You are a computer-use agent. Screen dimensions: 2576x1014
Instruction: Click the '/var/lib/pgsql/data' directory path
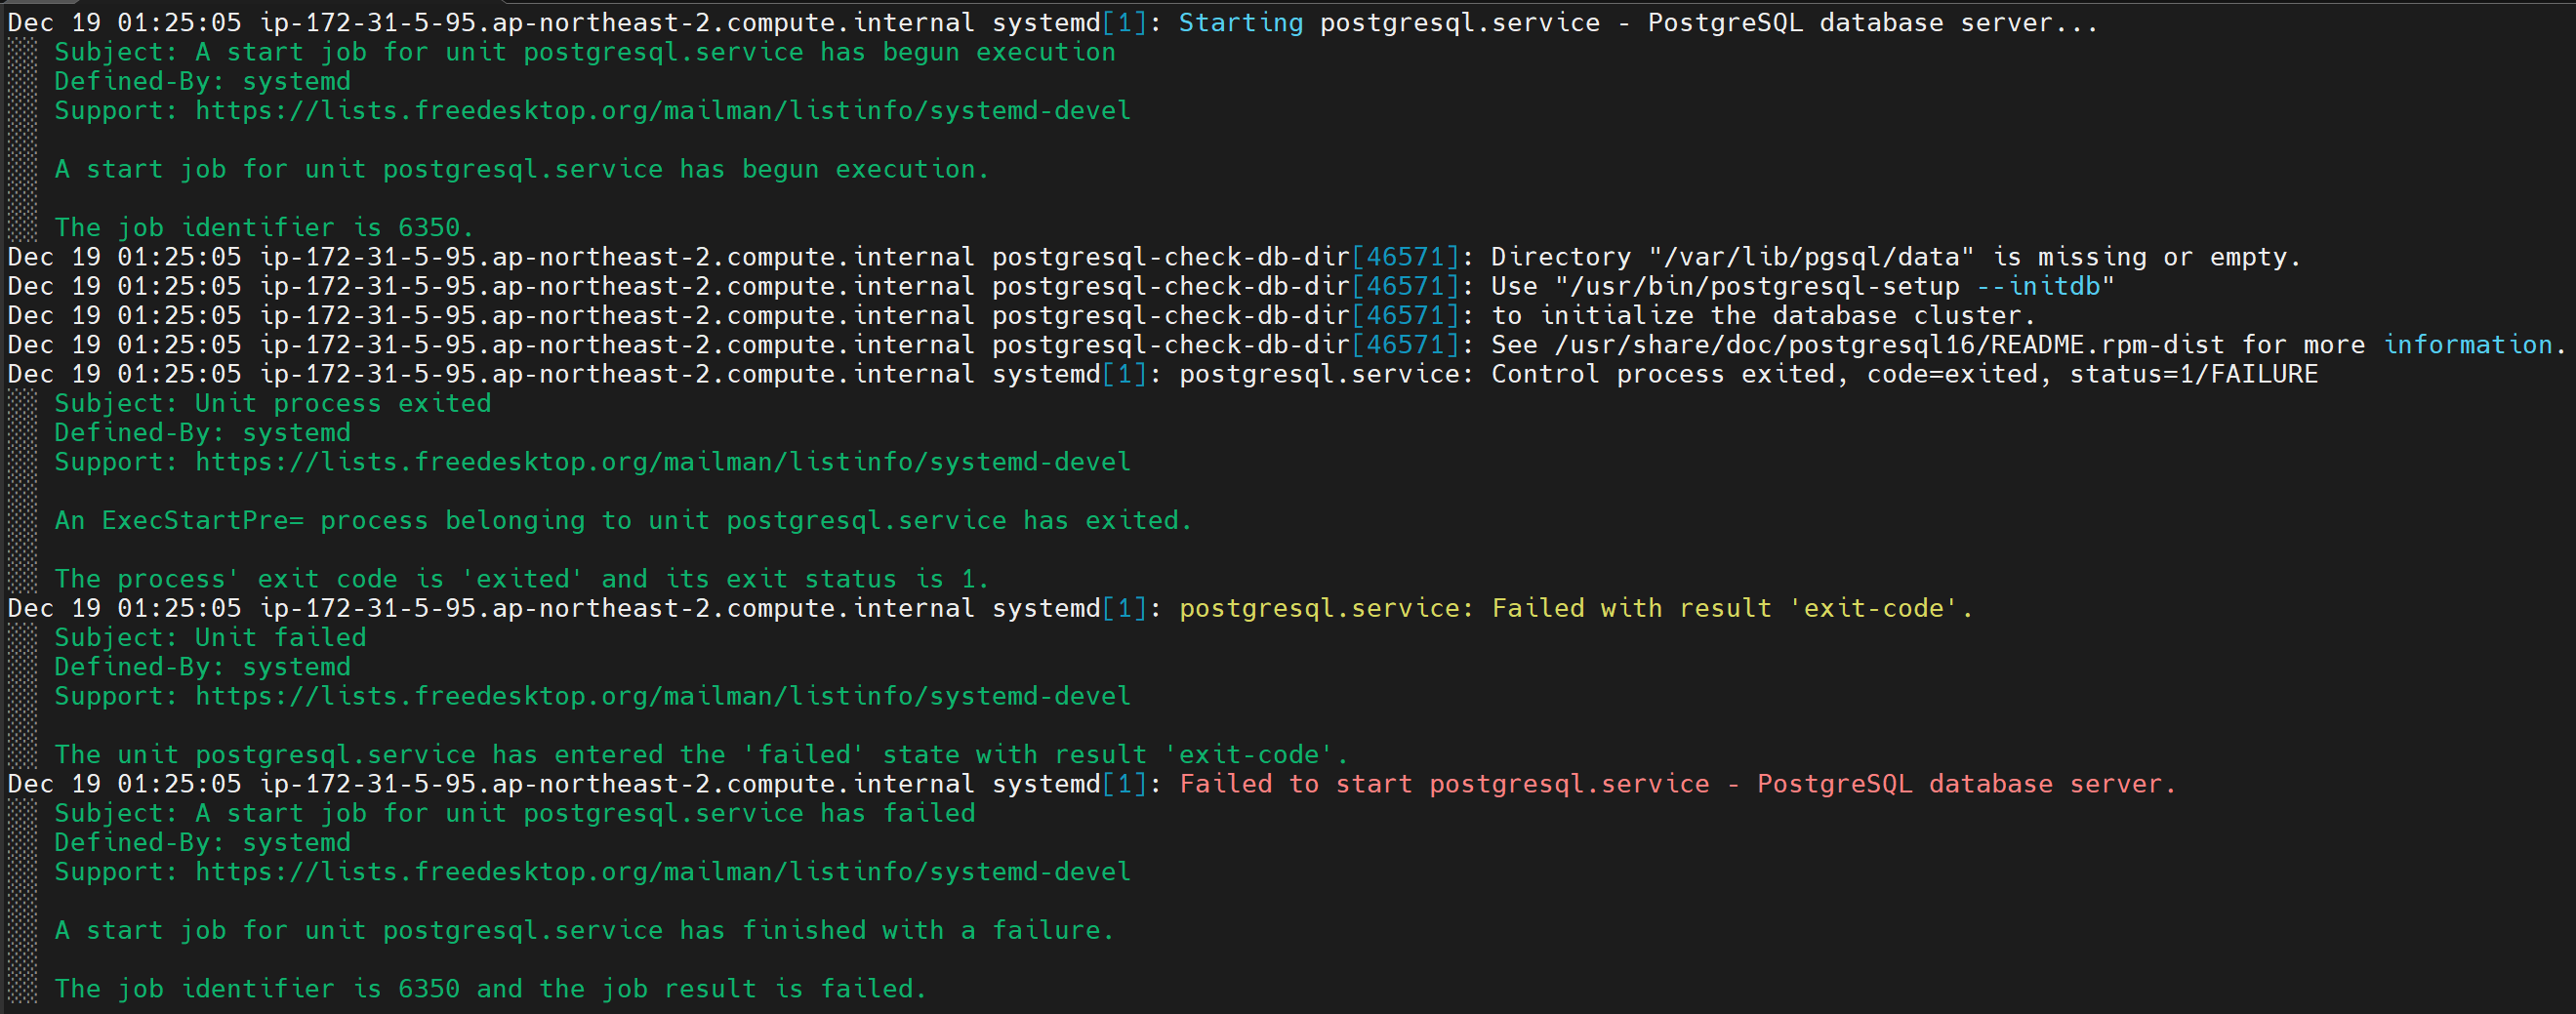(x=1812, y=257)
